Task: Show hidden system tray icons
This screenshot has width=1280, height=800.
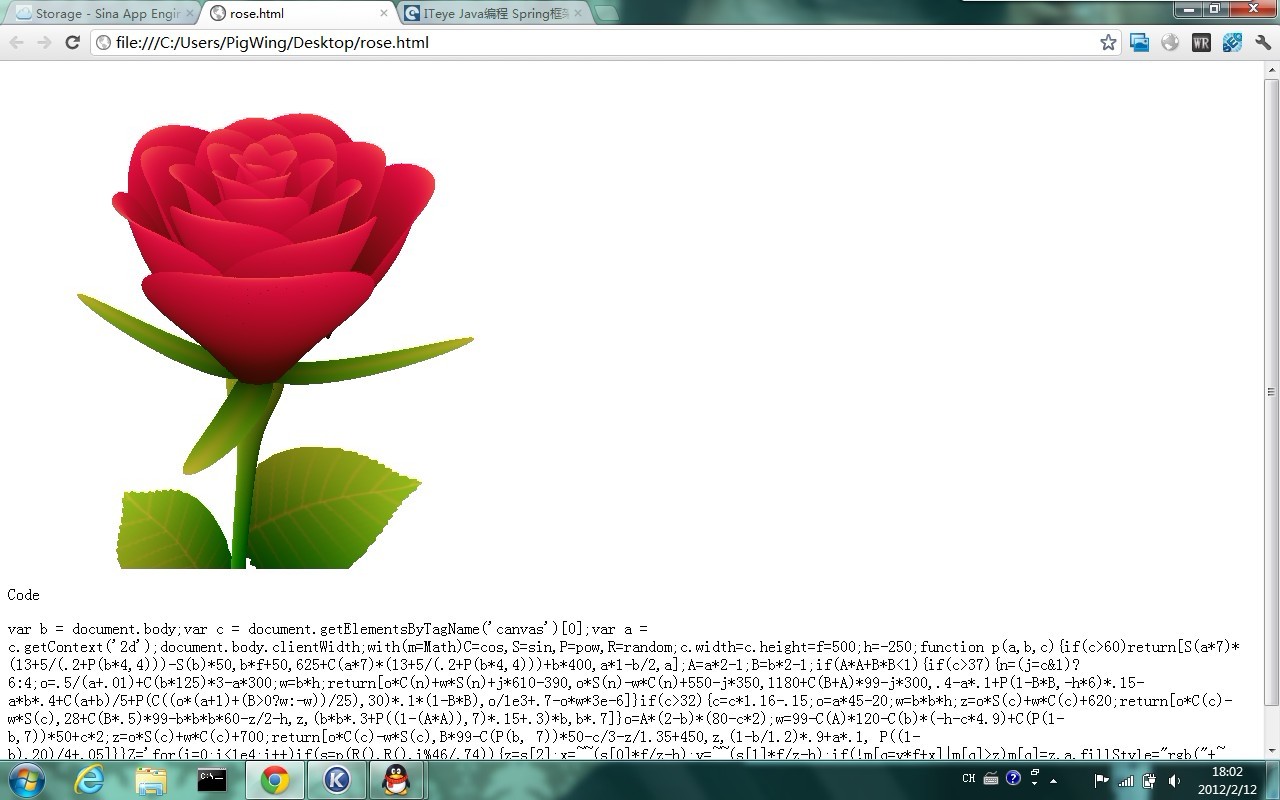Action: [1053, 782]
